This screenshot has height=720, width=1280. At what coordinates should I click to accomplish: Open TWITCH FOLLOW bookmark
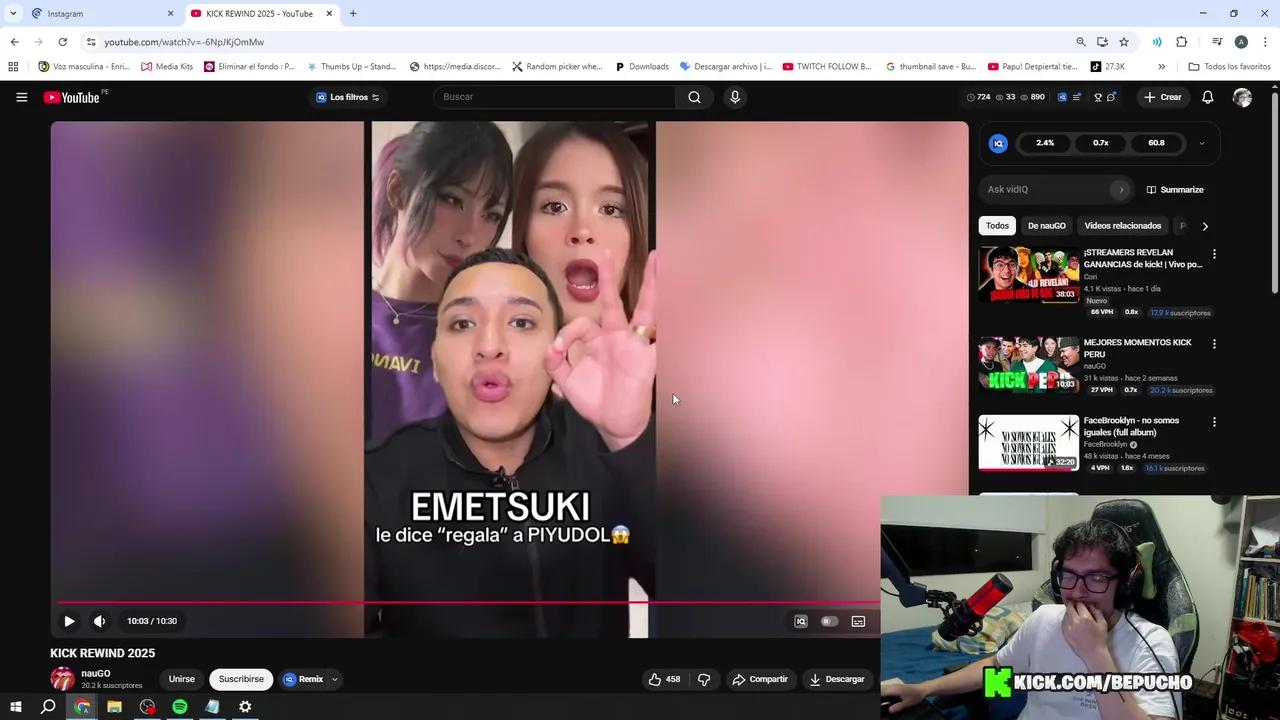pyautogui.click(x=827, y=67)
